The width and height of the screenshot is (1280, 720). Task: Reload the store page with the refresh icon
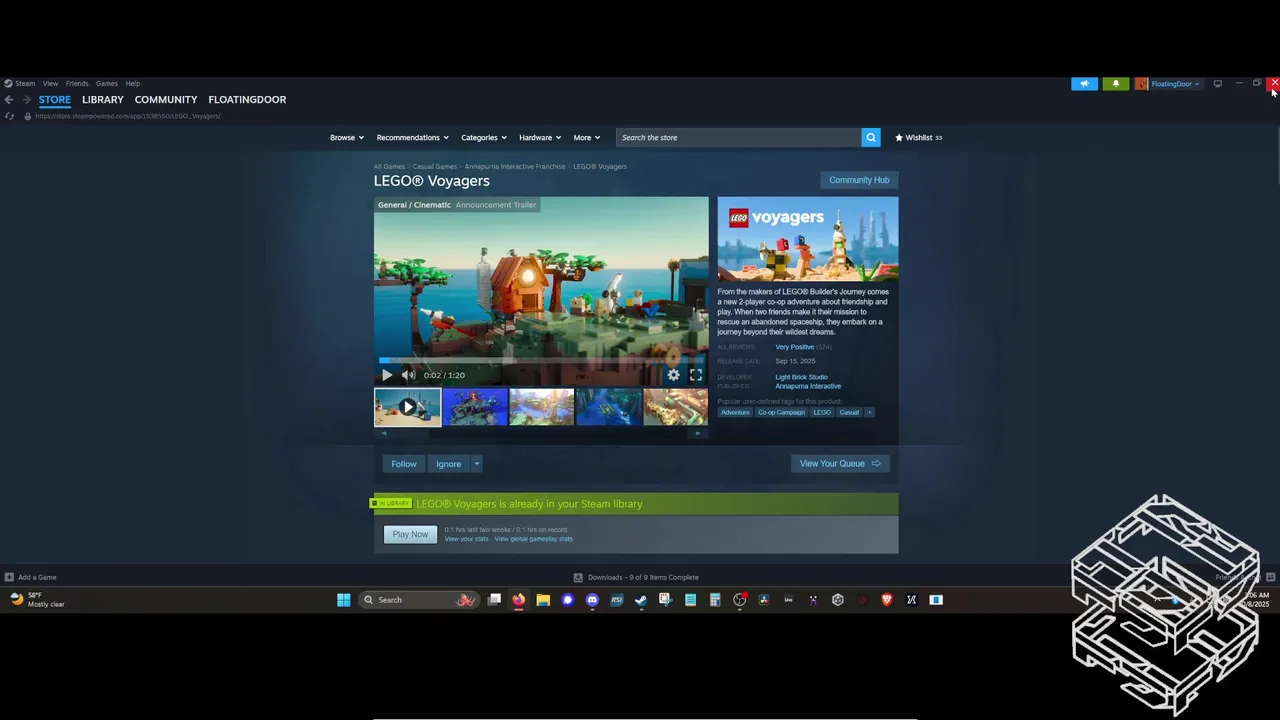pos(10,116)
